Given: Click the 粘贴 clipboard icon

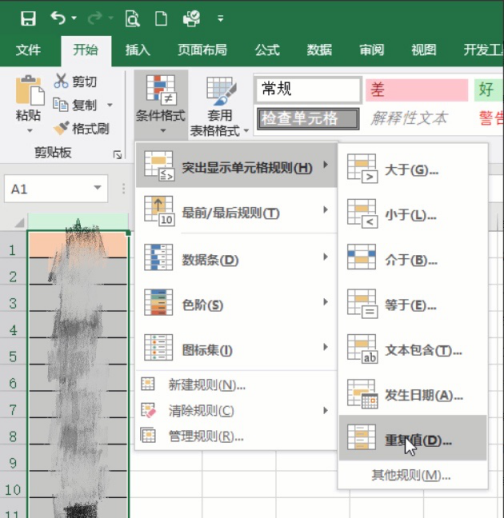Looking at the screenshot, I should pyautogui.click(x=29, y=90).
